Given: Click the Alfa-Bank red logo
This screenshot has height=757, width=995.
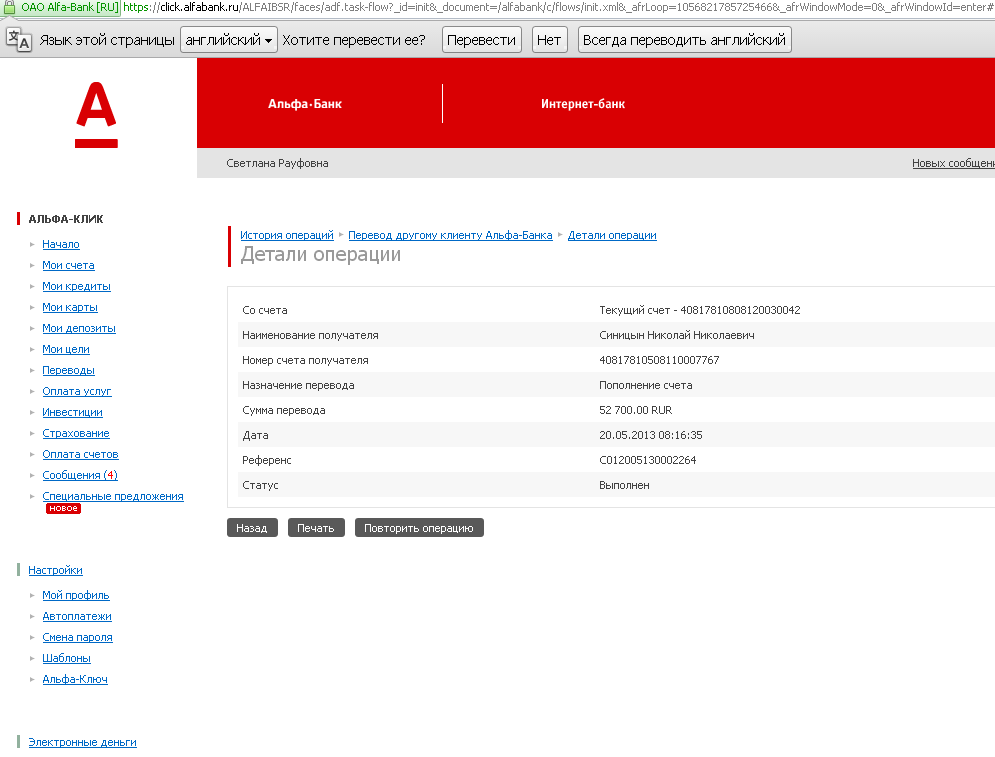Looking at the screenshot, I should [x=96, y=116].
